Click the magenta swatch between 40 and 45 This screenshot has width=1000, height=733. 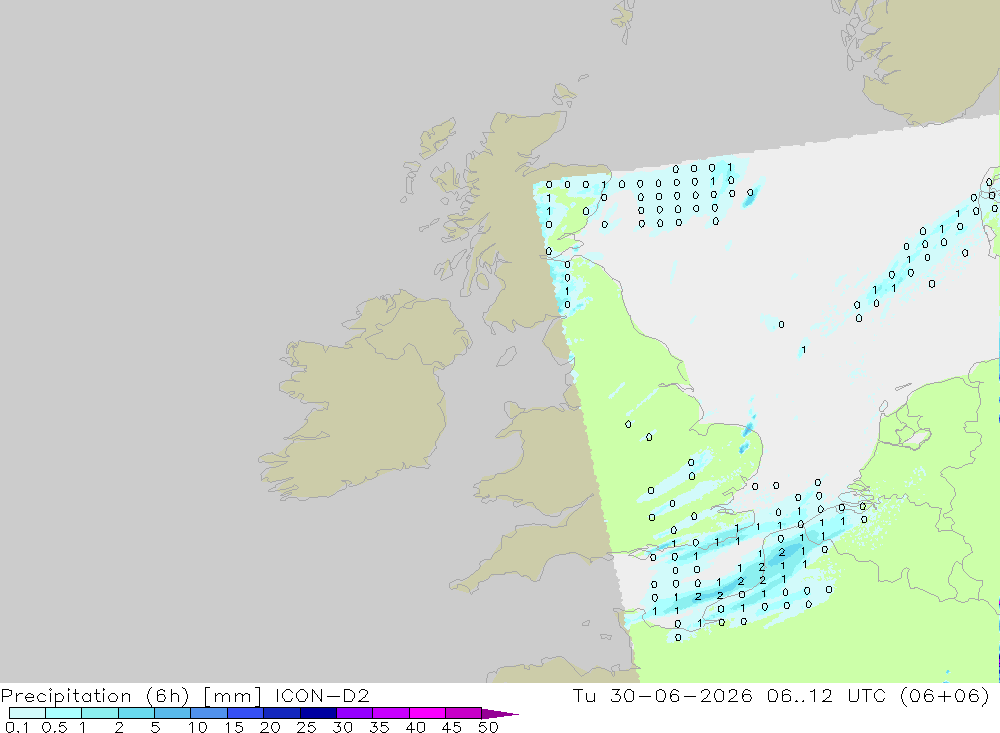(427, 713)
